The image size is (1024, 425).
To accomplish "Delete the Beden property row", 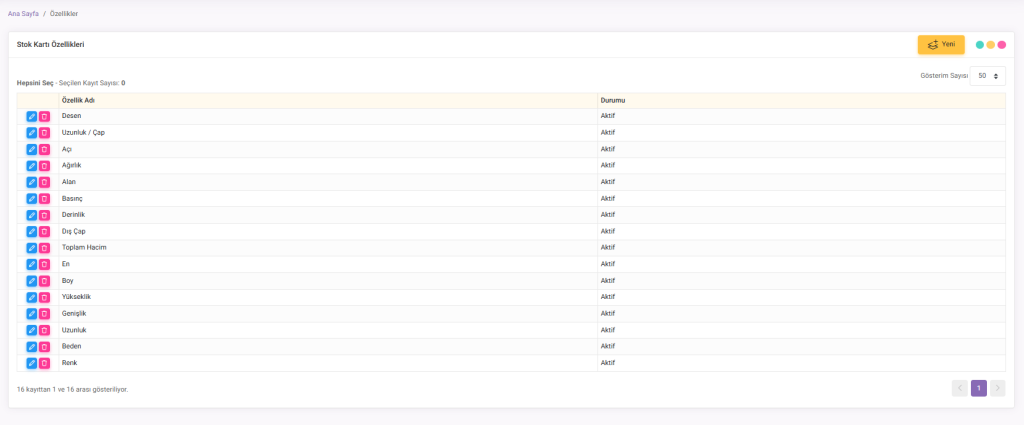I will click(44, 347).
